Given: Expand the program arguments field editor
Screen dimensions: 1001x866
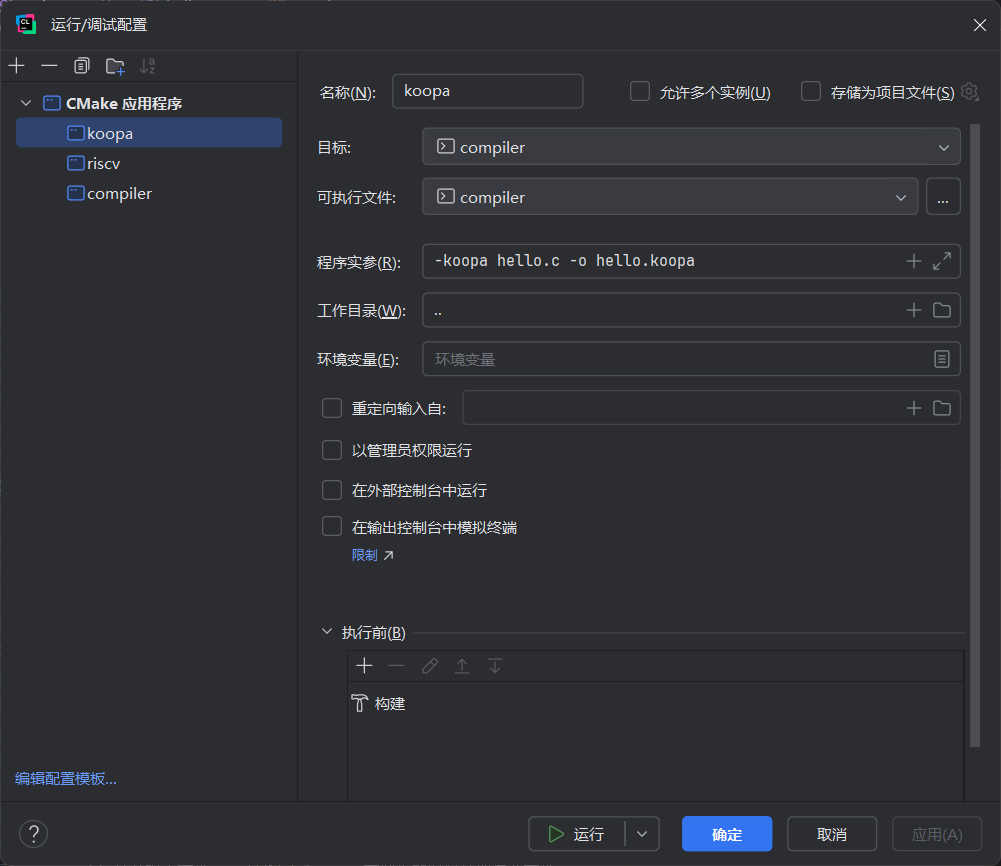Looking at the screenshot, I should 941,261.
